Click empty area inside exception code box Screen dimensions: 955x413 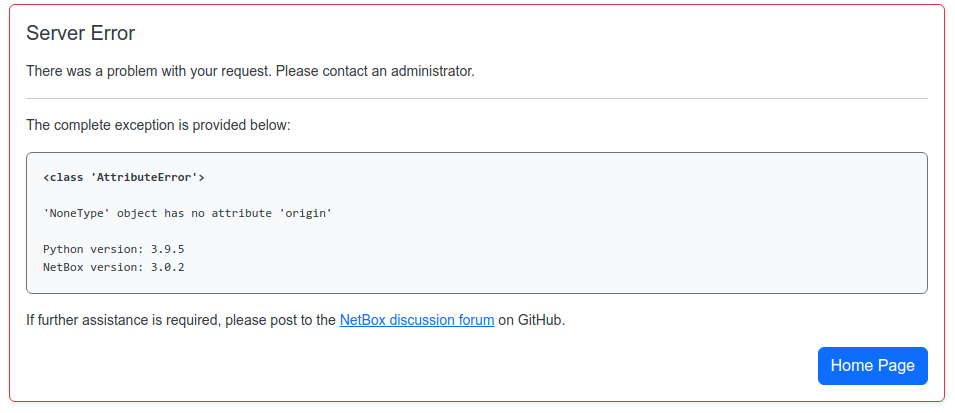pyautogui.click(x=609, y=231)
